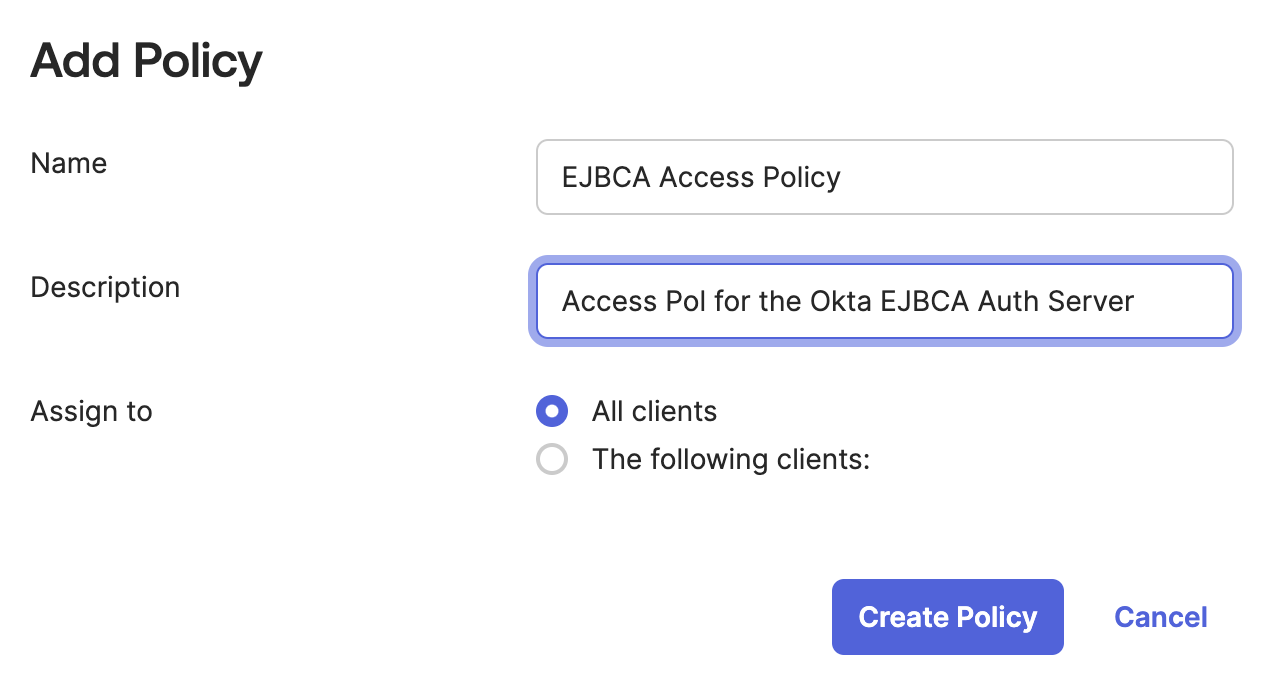The width and height of the screenshot is (1262, 686).
Task: Click the Assign to label
Action: click(x=91, y=411)
